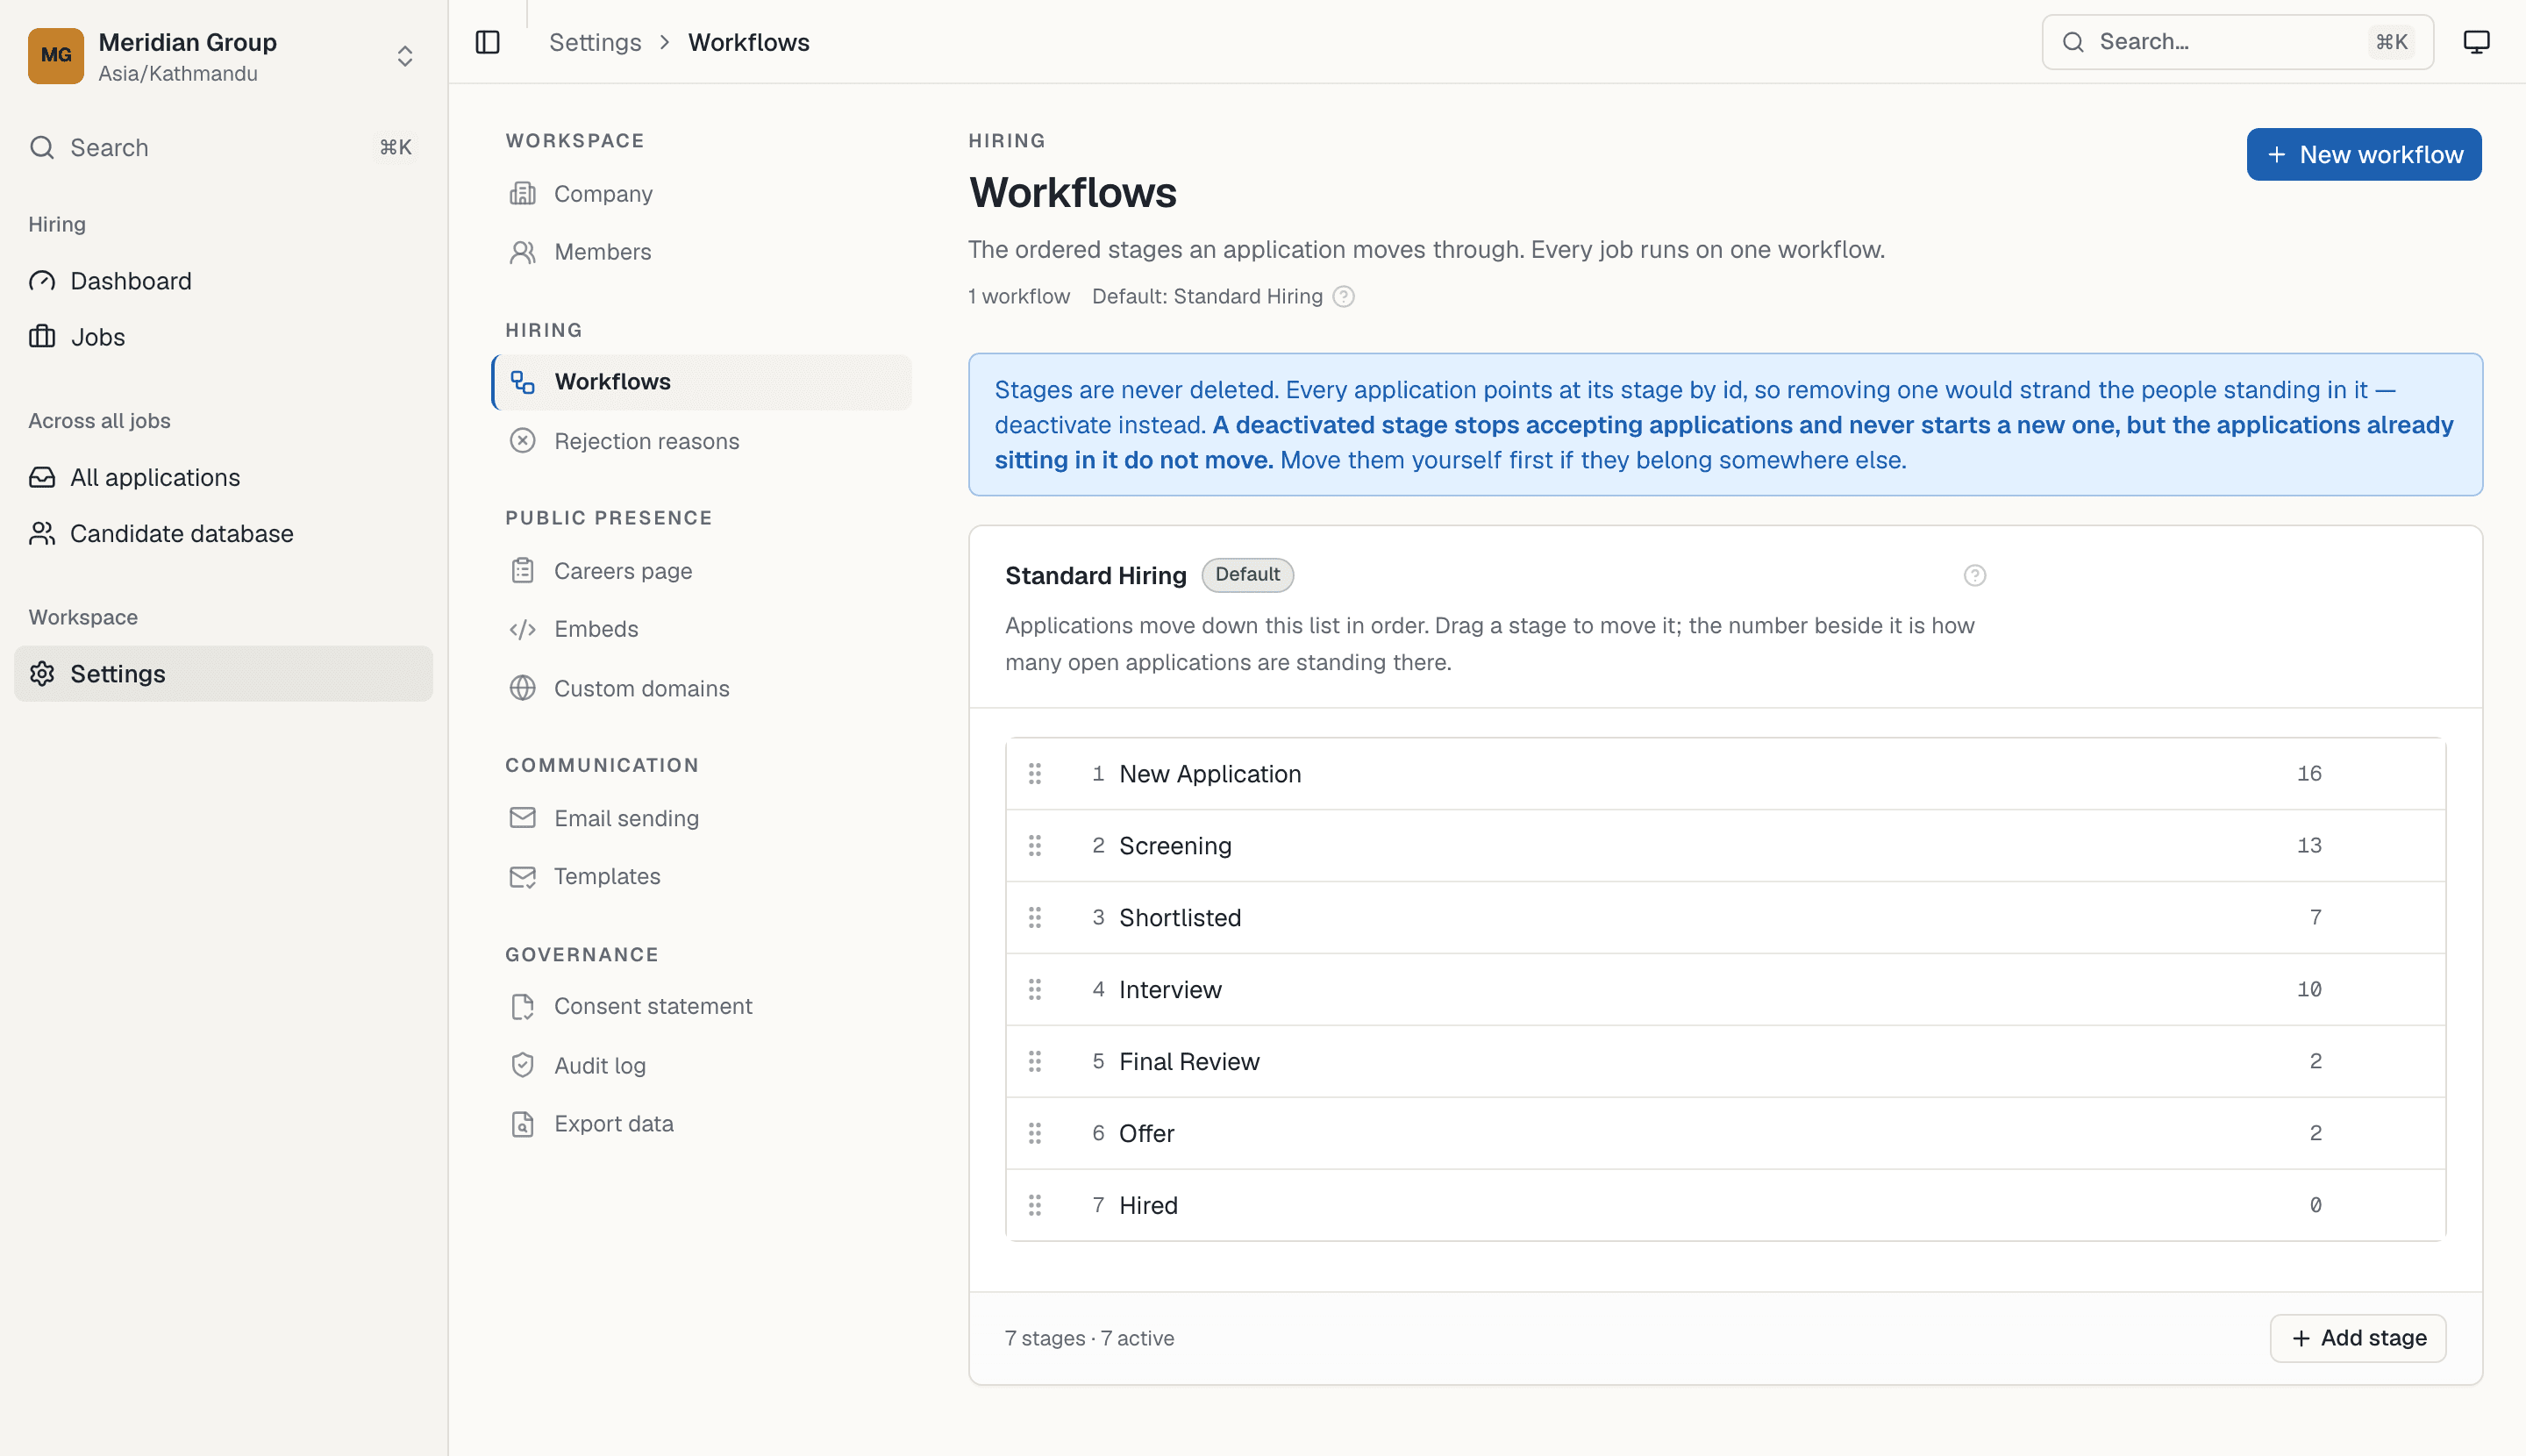Viewport: 2526px width, 1456px height.
Task: Open Members settings
Action: tap(701, 252)
